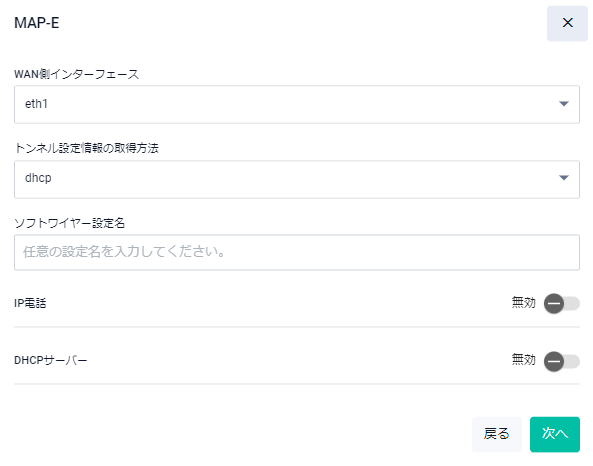Click the 無効 status text beside IP電話

tap(523, 303)
